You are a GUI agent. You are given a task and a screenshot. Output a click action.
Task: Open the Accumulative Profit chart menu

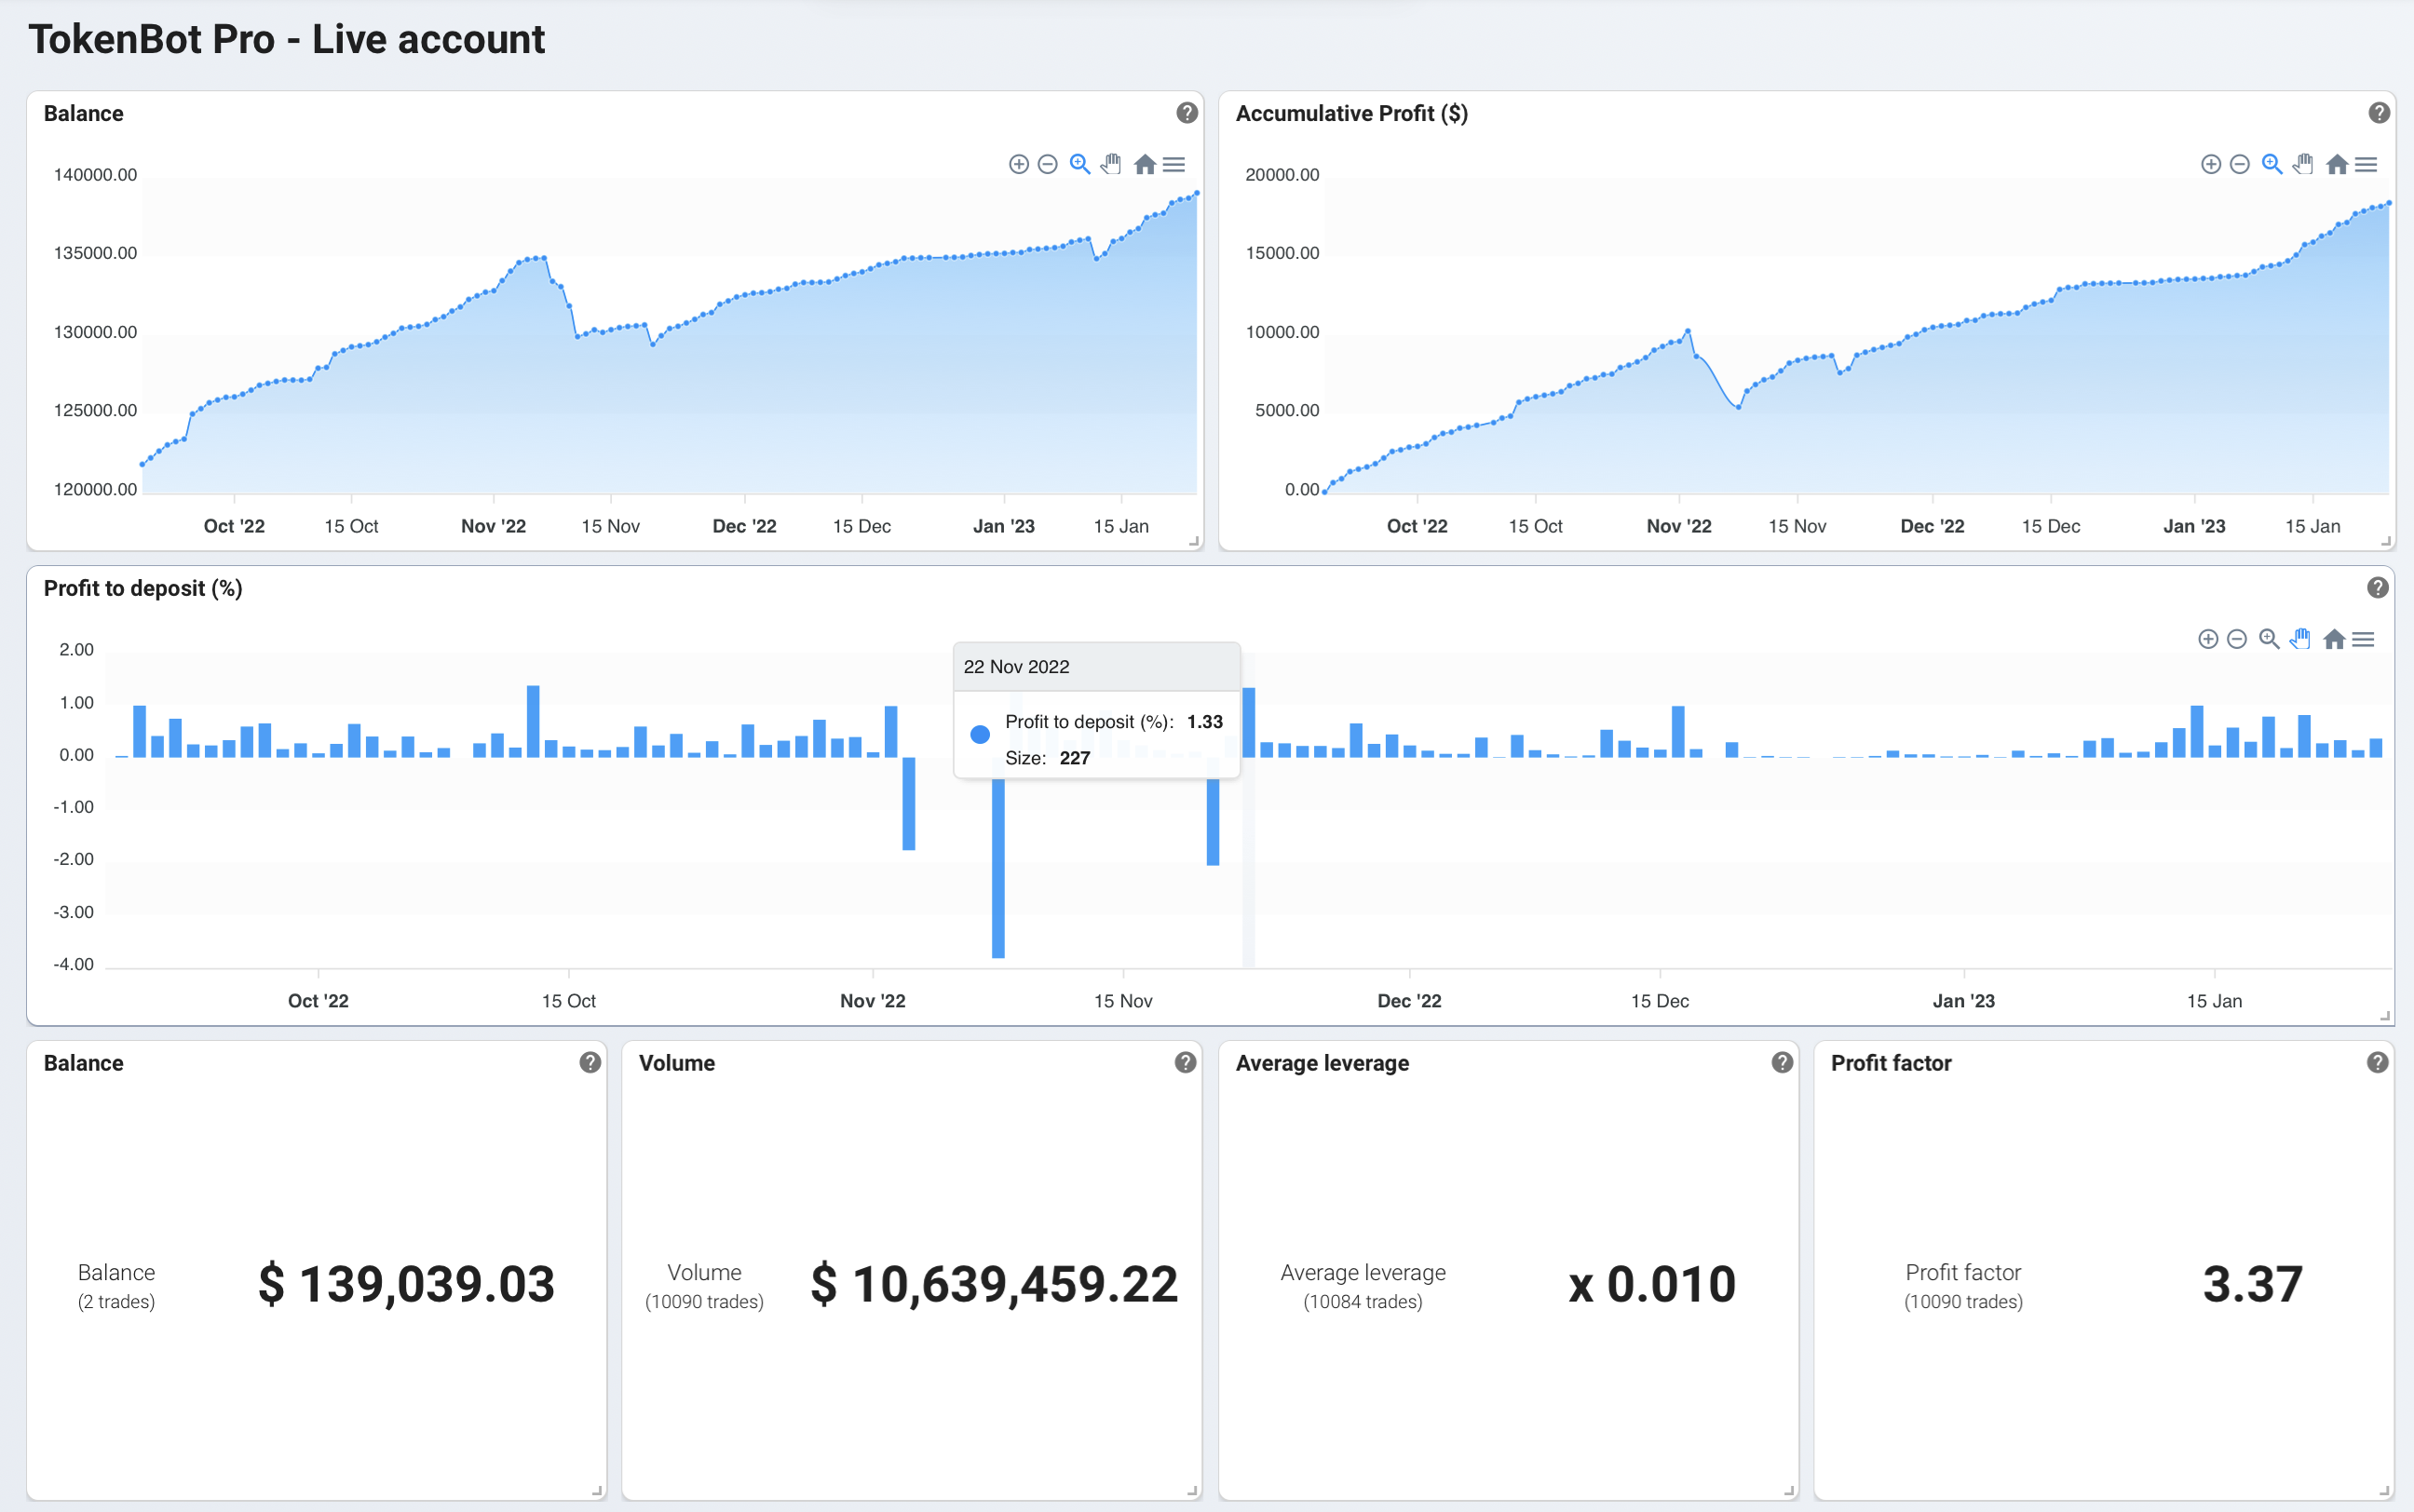coord(2366,164)
